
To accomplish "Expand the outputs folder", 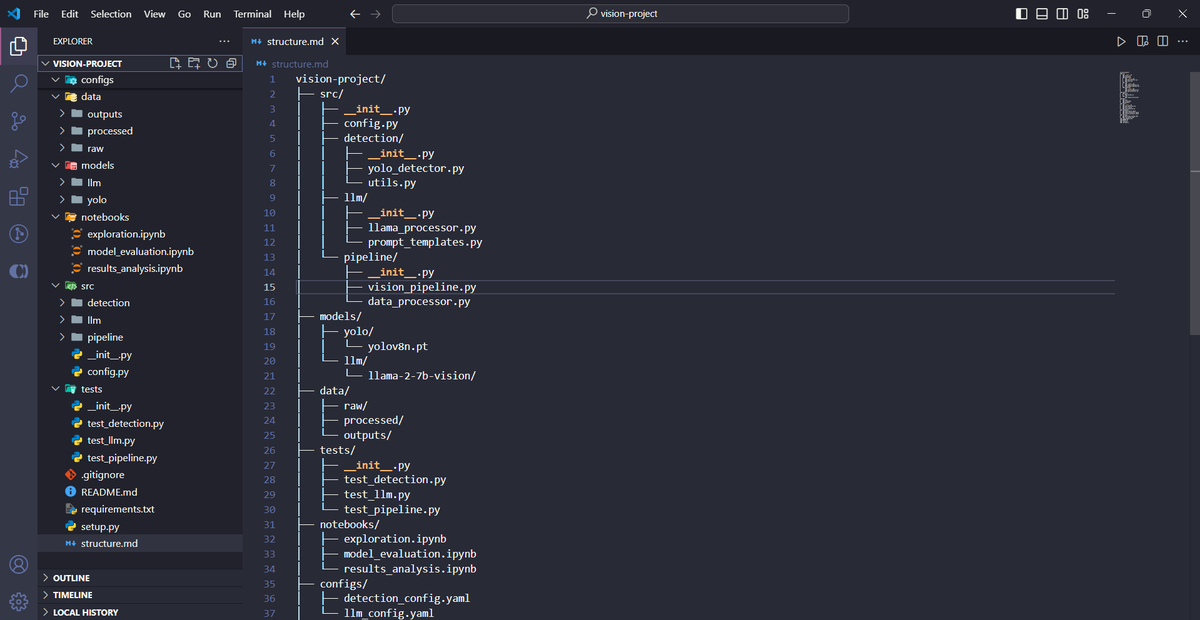I will (140, 114).
